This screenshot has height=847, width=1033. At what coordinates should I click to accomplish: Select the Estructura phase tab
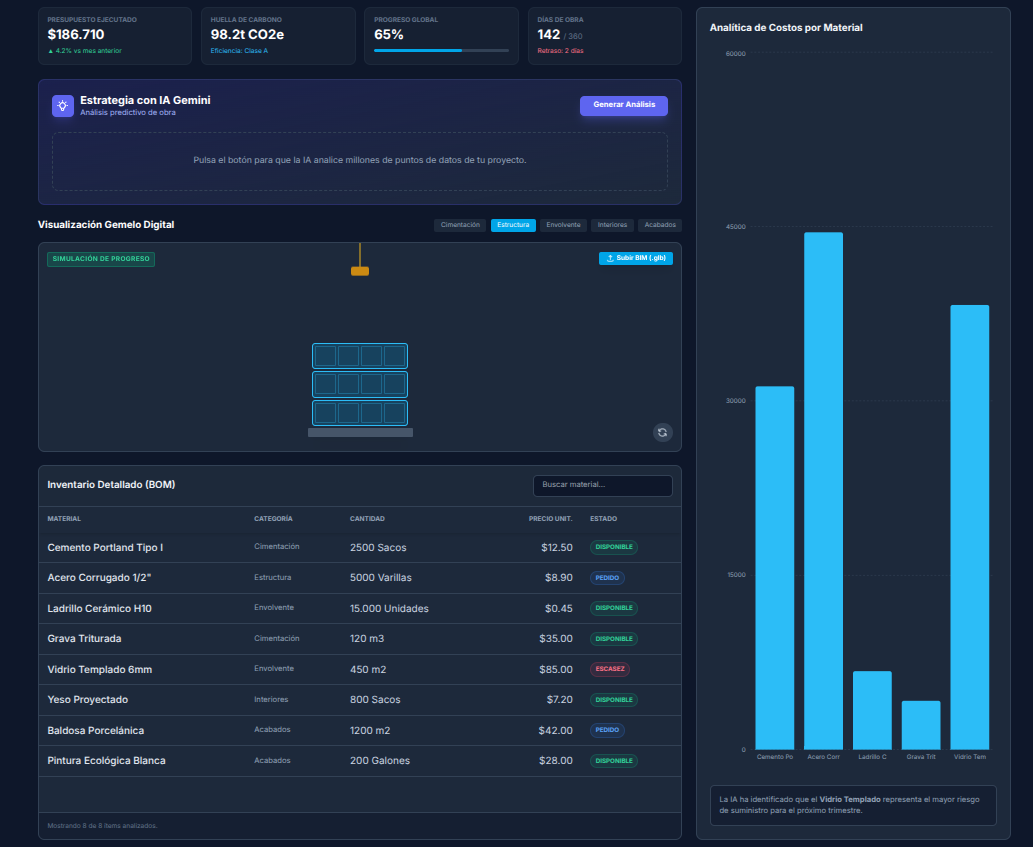(x=513, y=225)
